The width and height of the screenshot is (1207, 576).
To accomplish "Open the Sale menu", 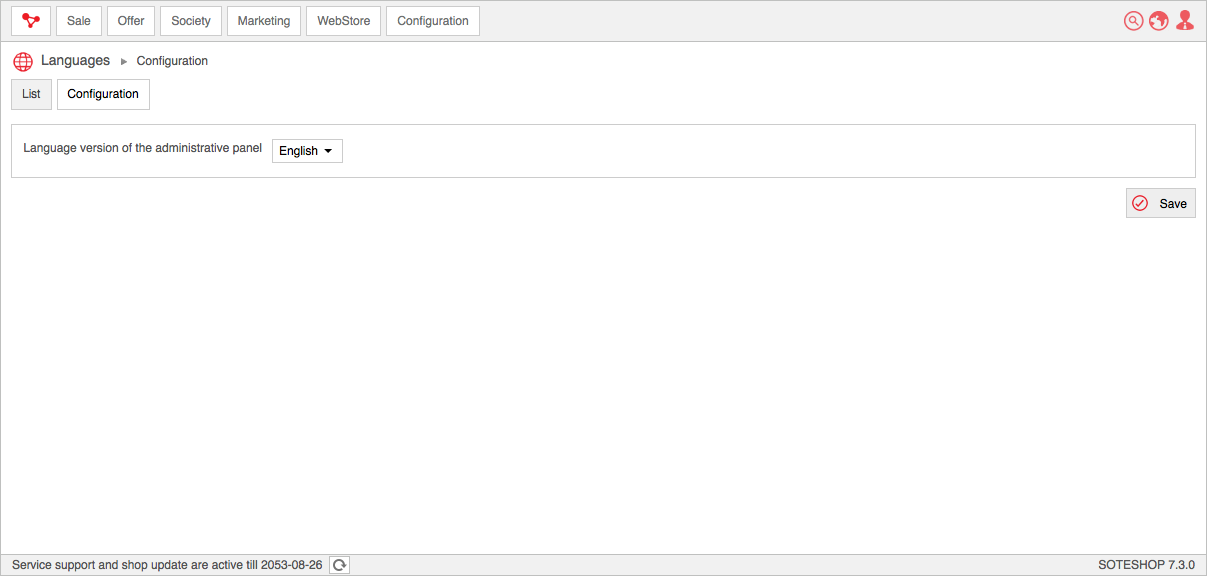I will pyautogui.click(x=79, y=21).
